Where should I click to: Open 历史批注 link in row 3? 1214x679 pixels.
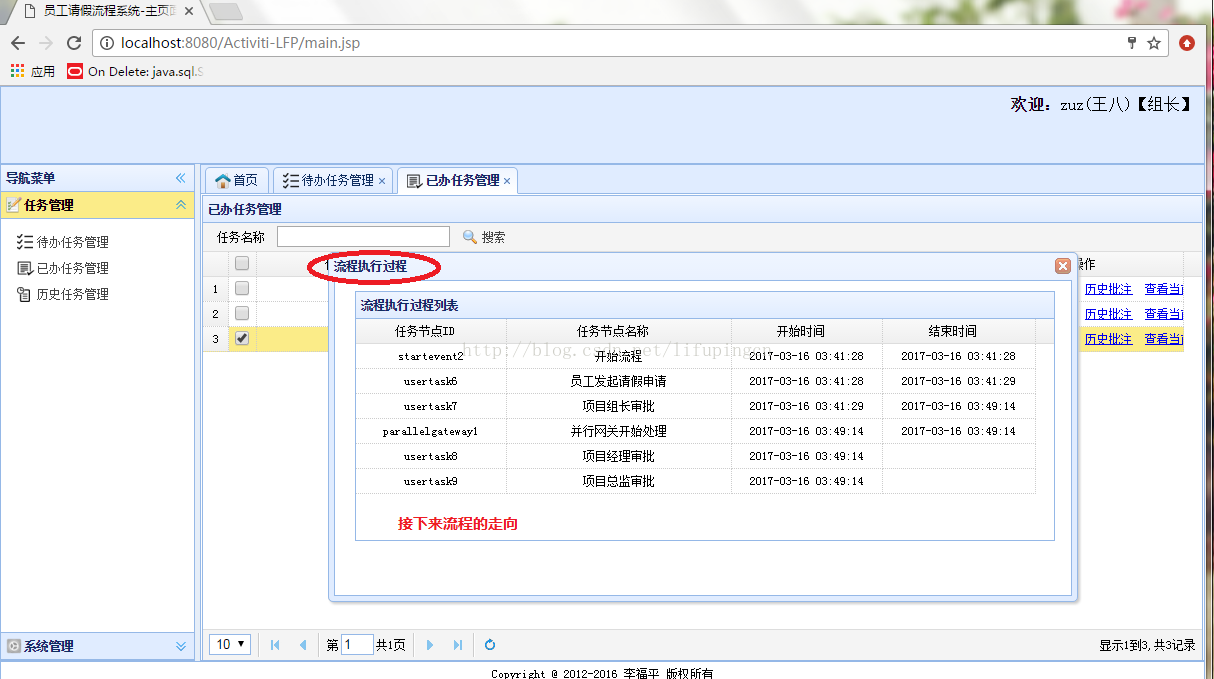click(1108, 339)
